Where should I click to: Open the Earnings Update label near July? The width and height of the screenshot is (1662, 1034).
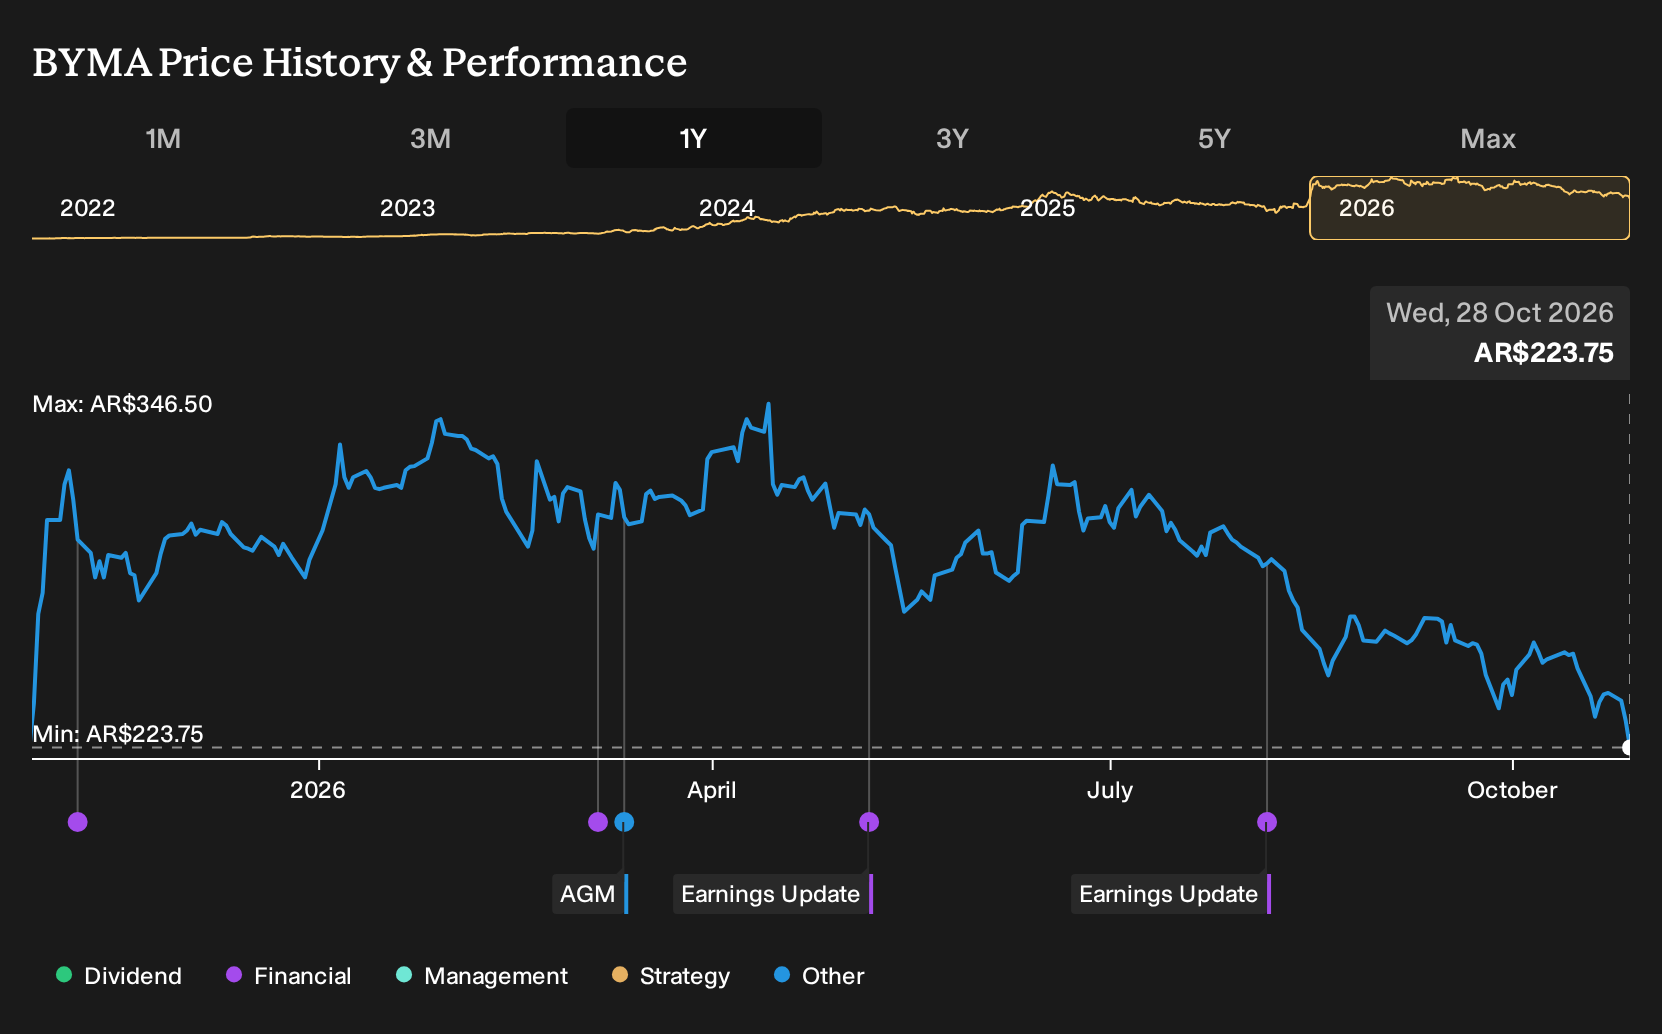(x=1171, y=894)
